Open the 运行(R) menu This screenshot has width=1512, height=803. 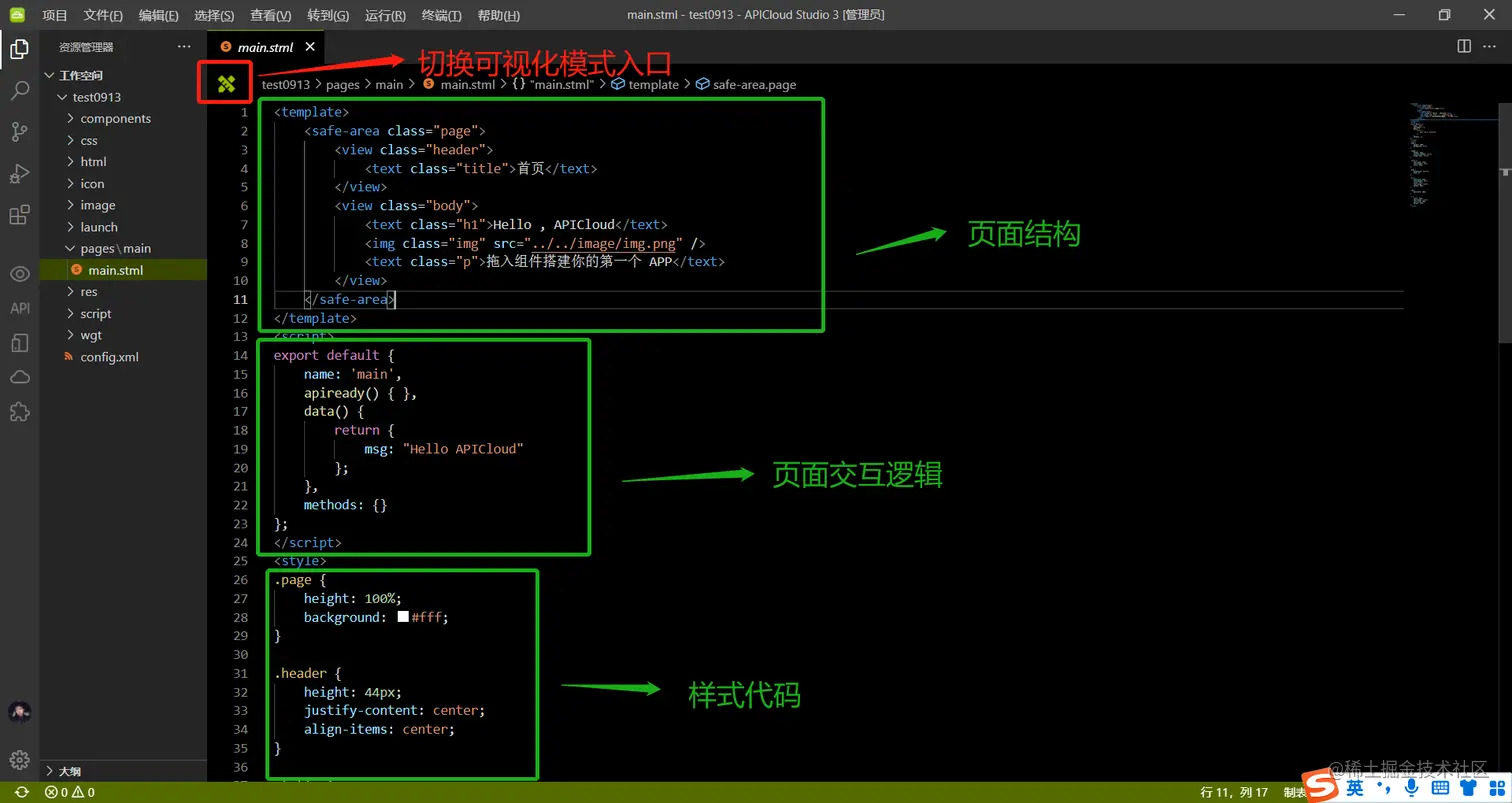(x=386, y=15)
